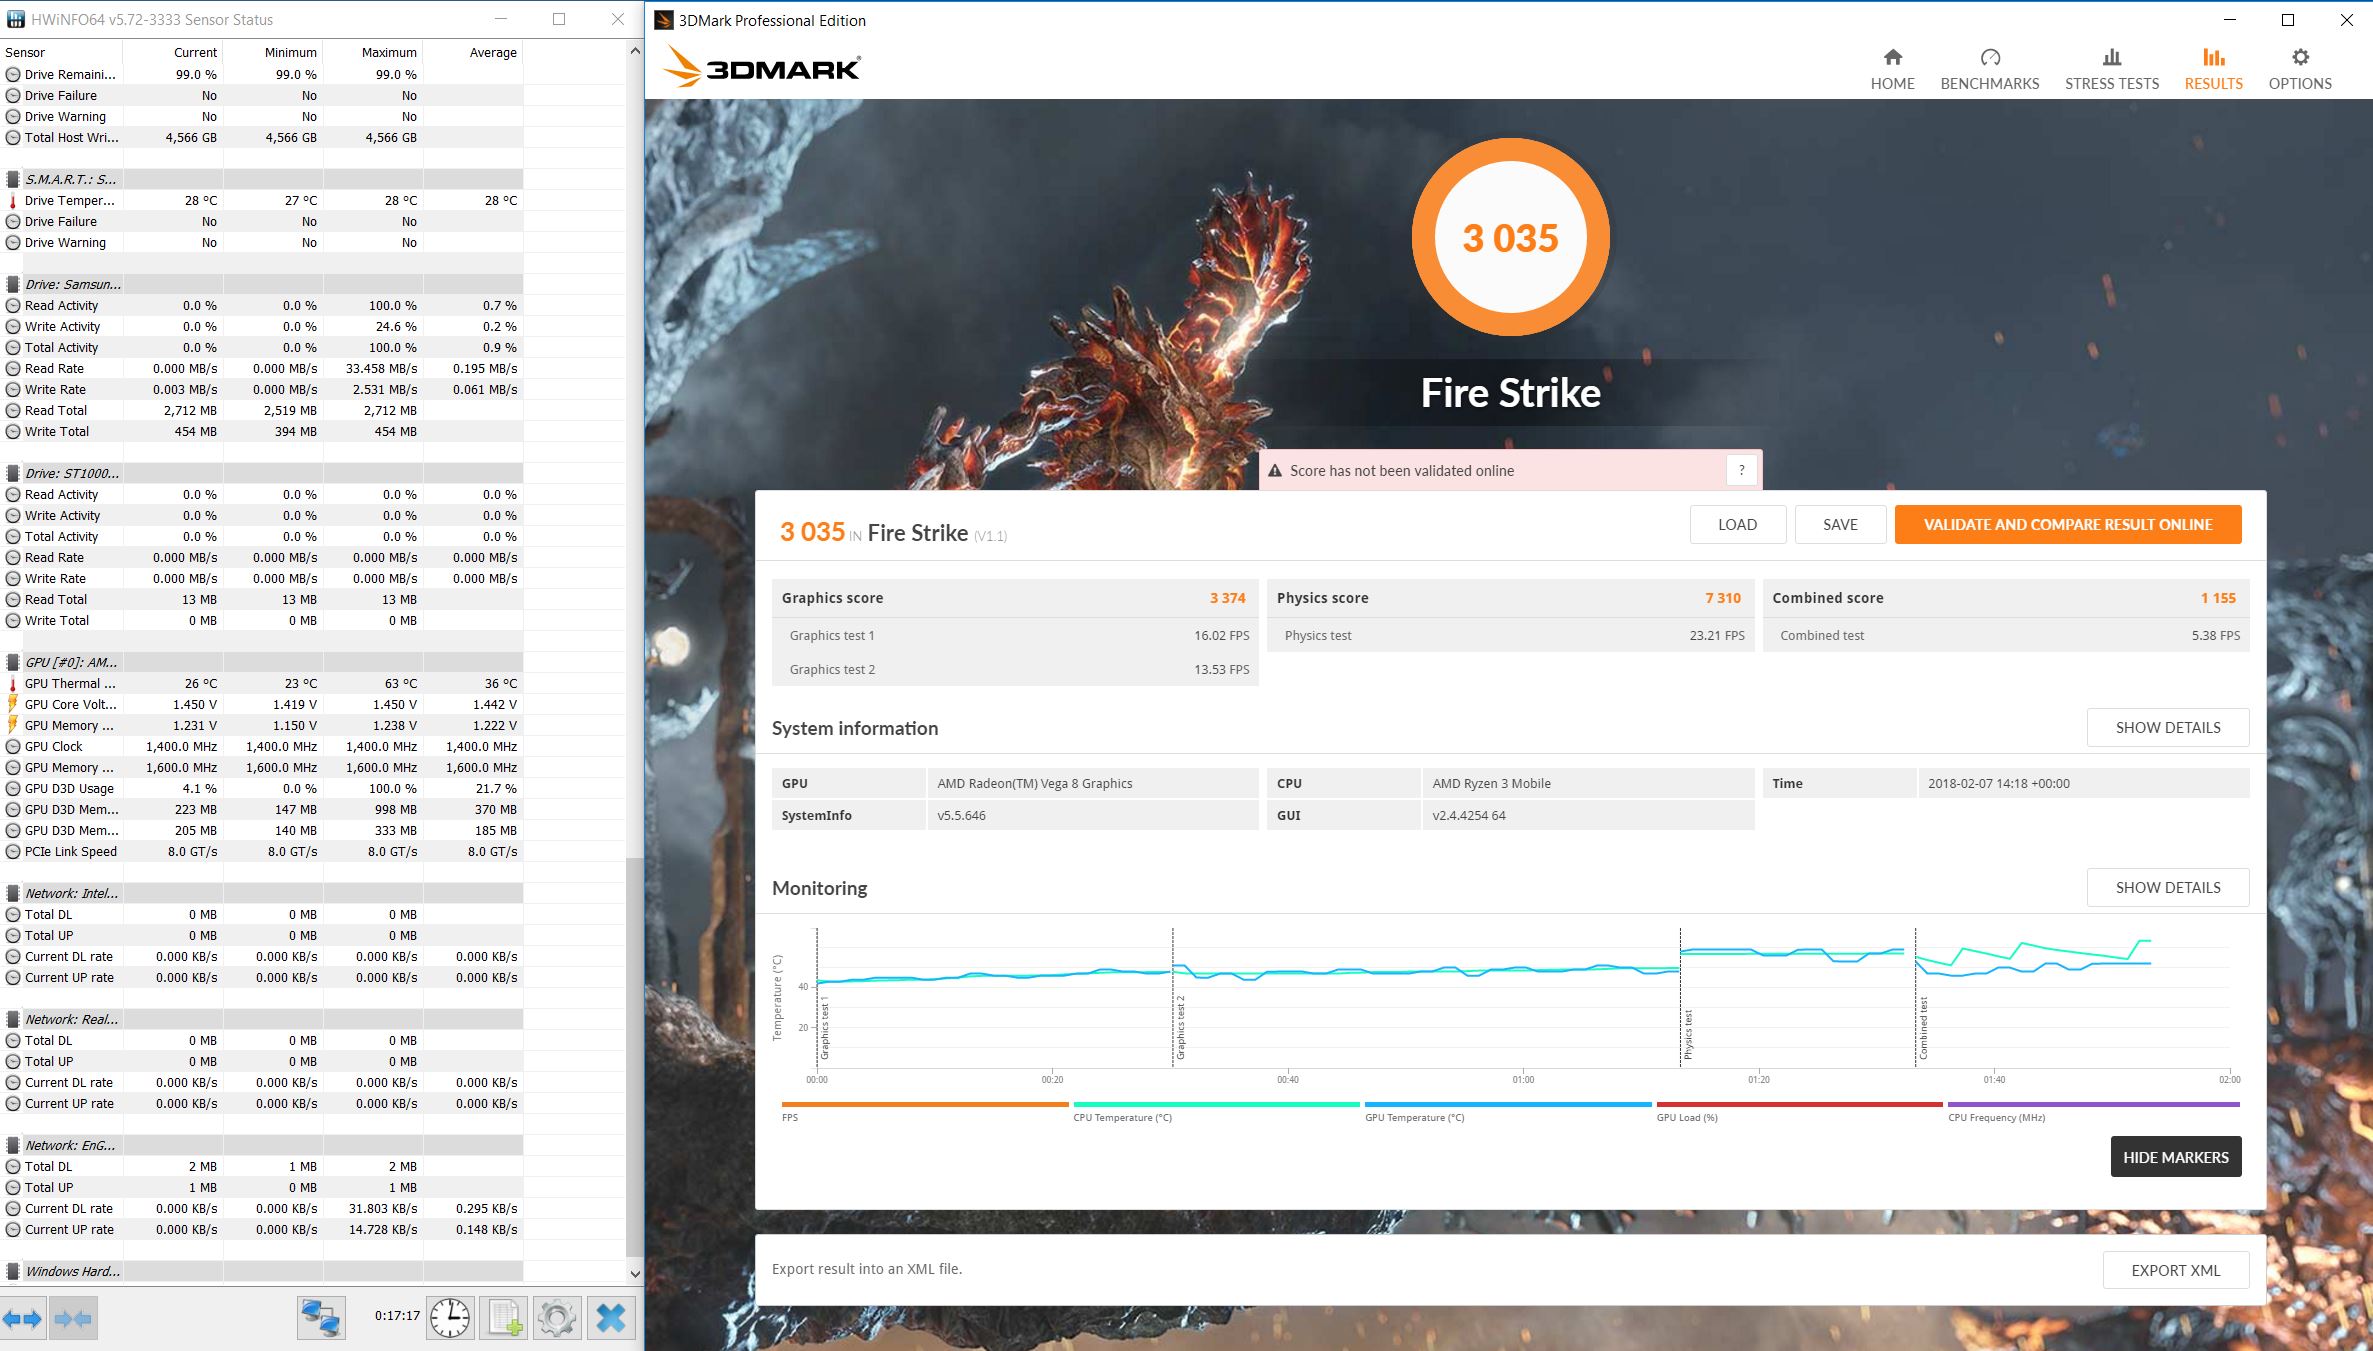Screen dimensions: 2373x1351
Task: Open the remote network monitoring icon
Action: [x=321, y=1318]
